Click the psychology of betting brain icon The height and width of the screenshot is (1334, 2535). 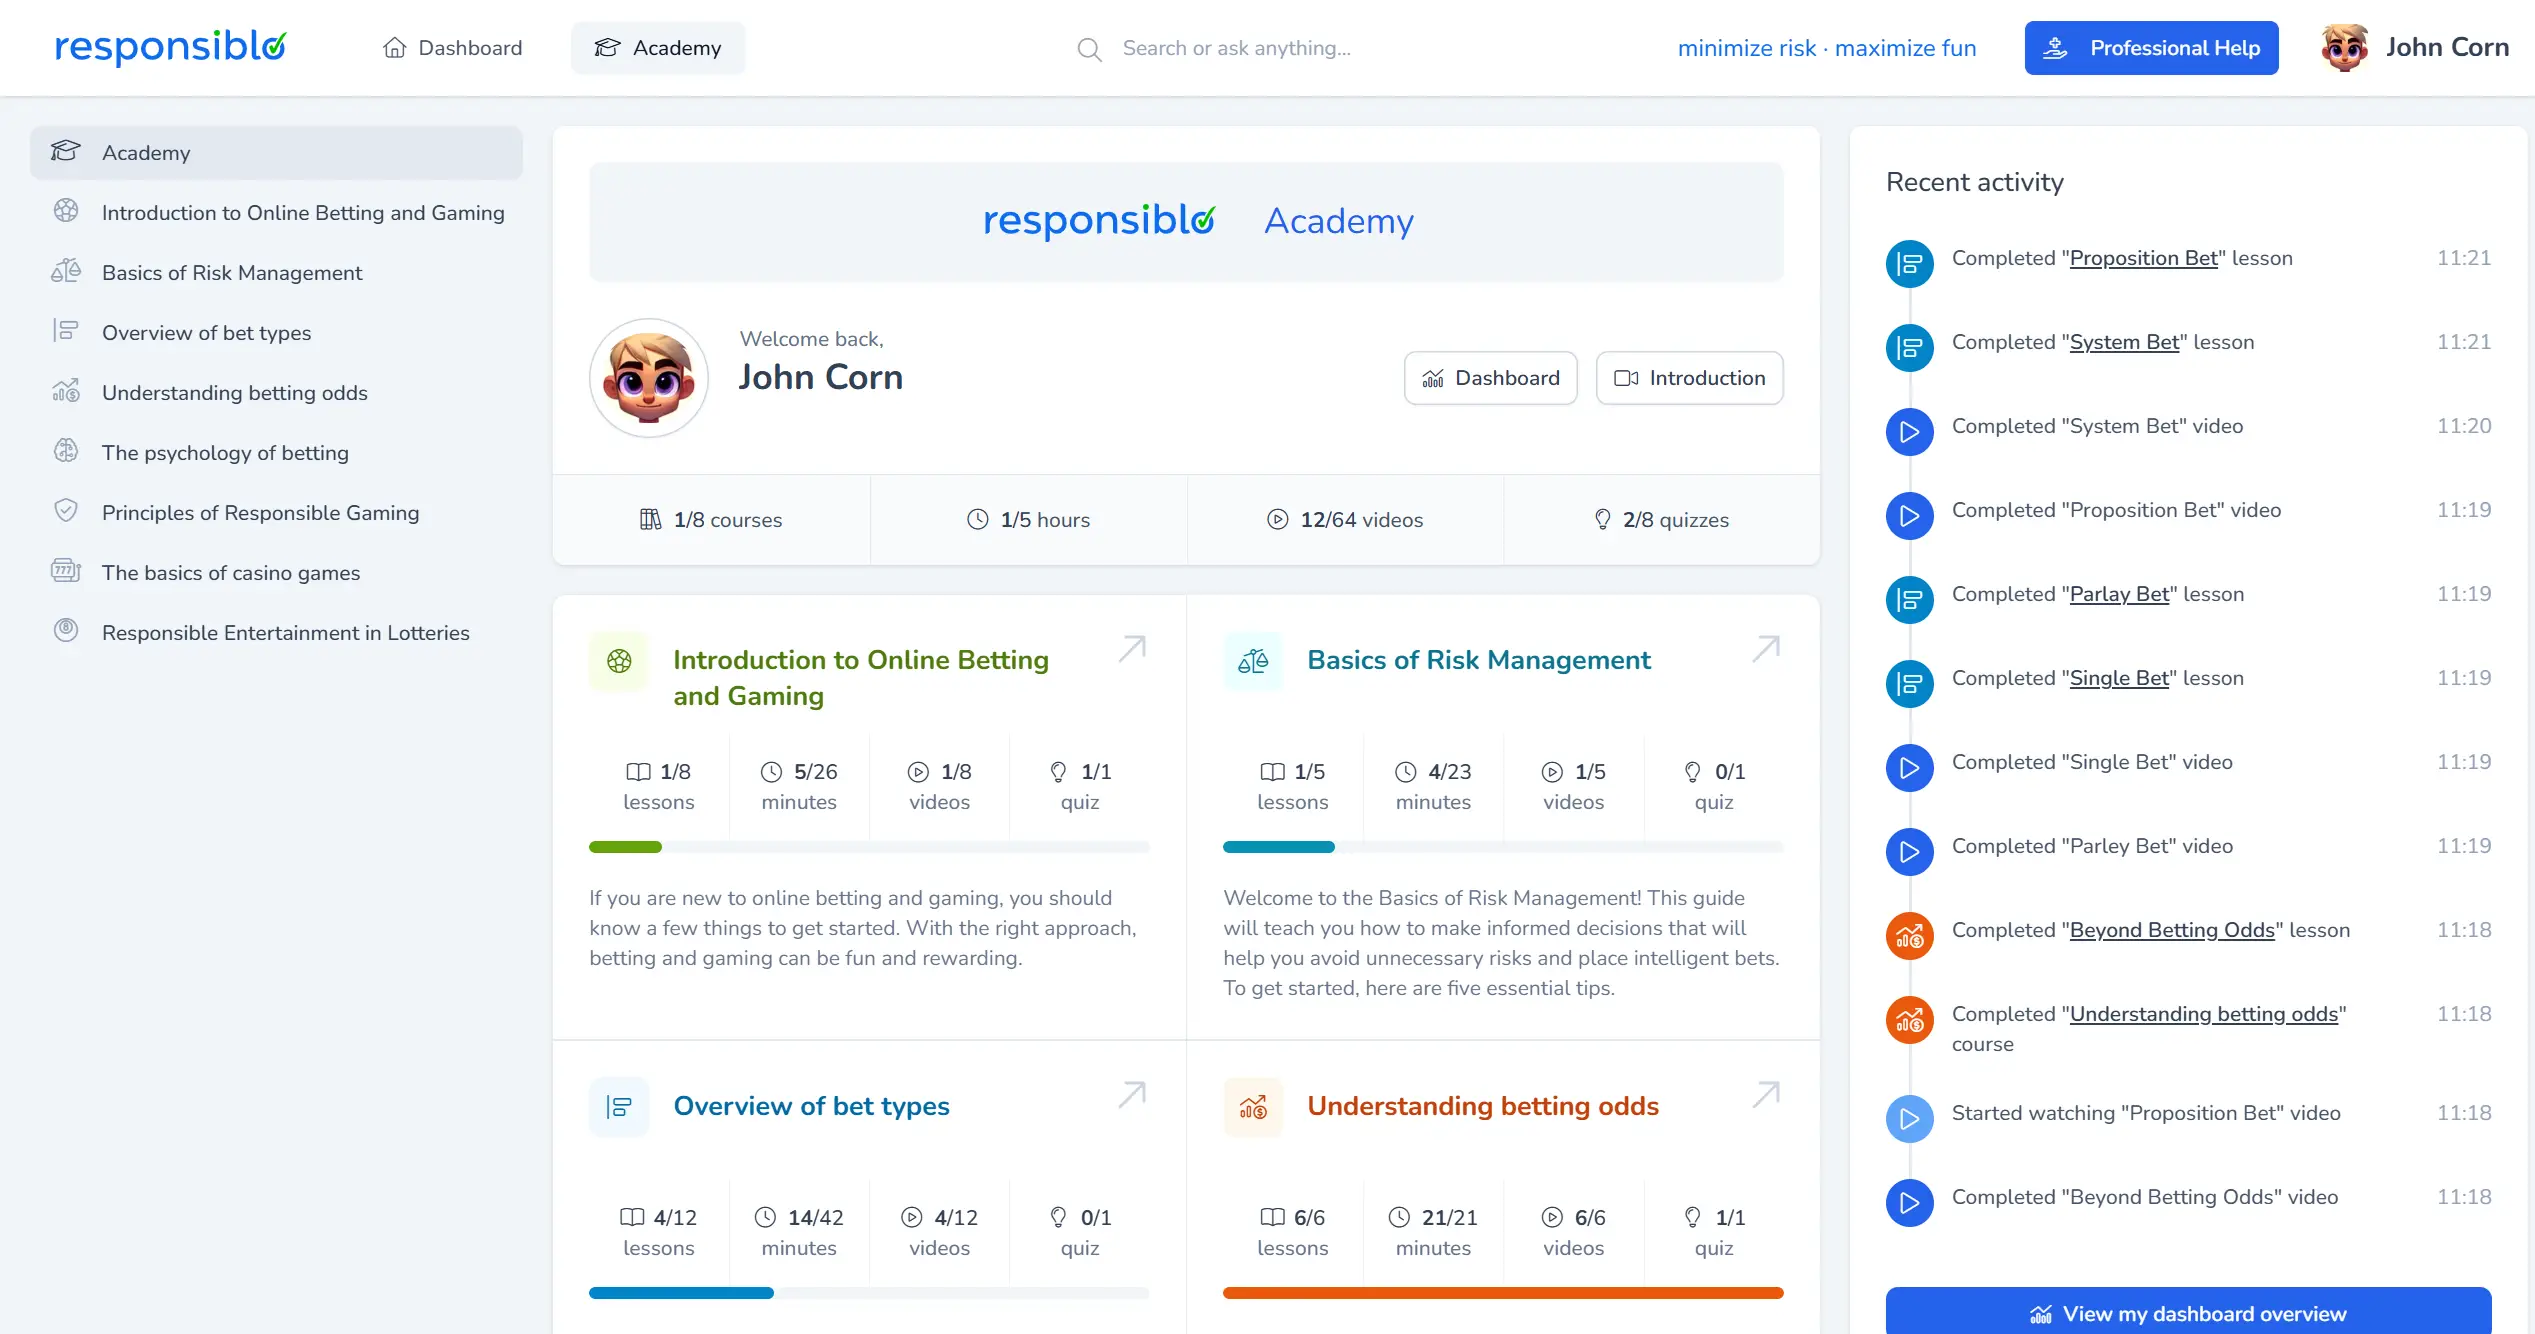coord(66,451)
